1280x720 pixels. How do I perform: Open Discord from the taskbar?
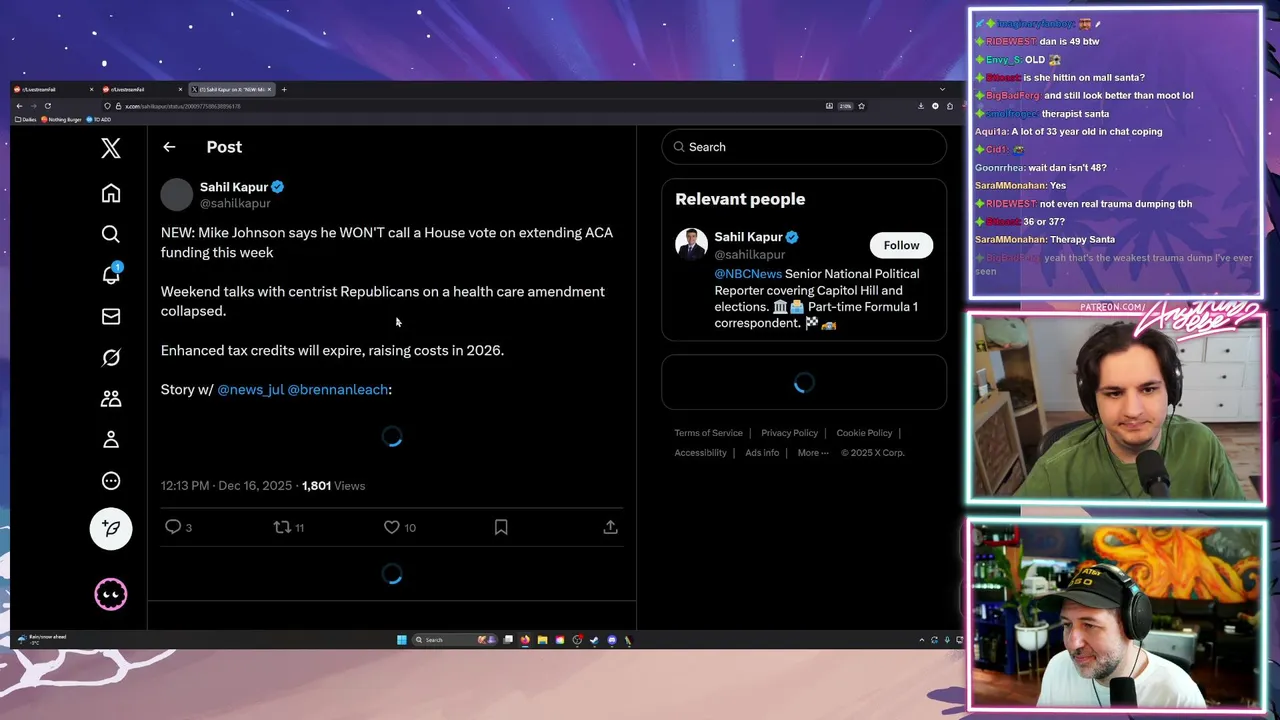click(612, 640)
